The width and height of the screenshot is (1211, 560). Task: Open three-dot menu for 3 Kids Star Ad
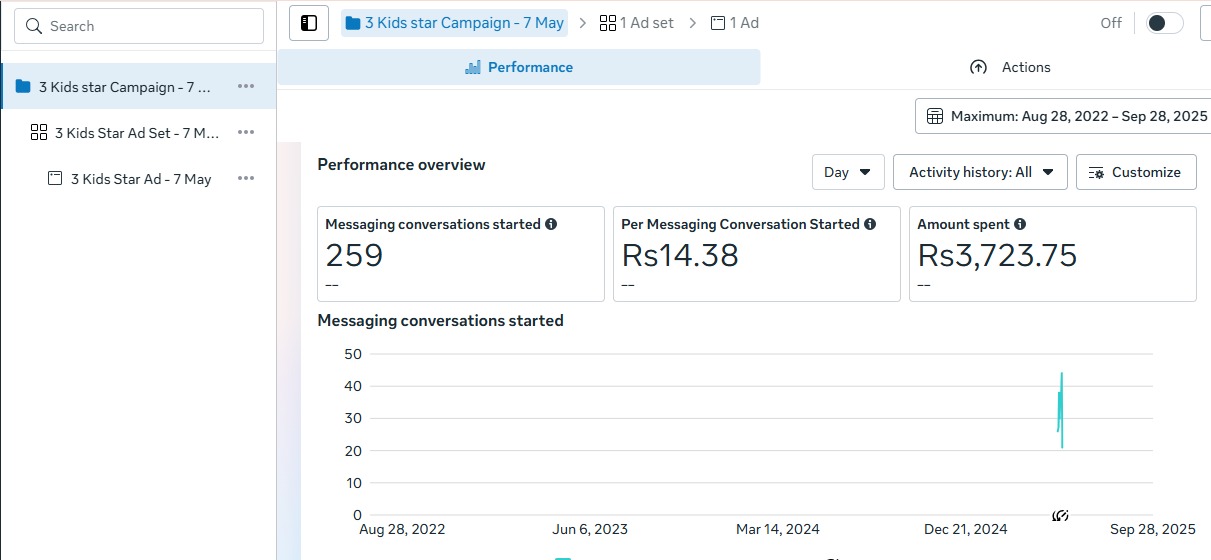tap(246, 179)
